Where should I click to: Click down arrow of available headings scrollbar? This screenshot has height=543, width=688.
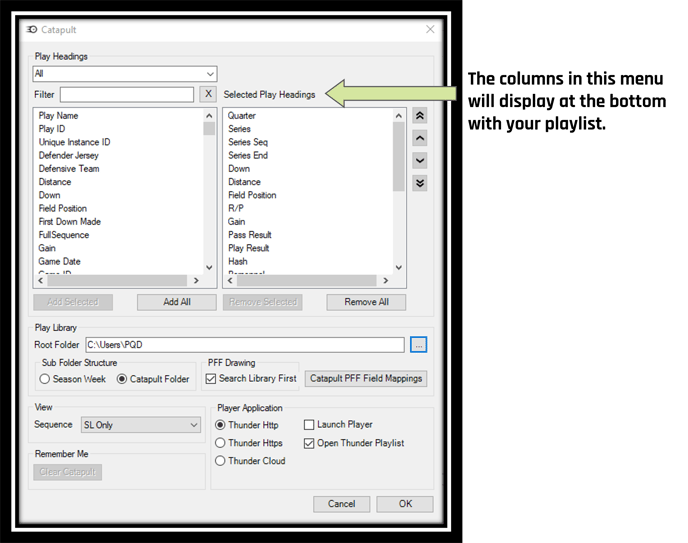point(209,268)
